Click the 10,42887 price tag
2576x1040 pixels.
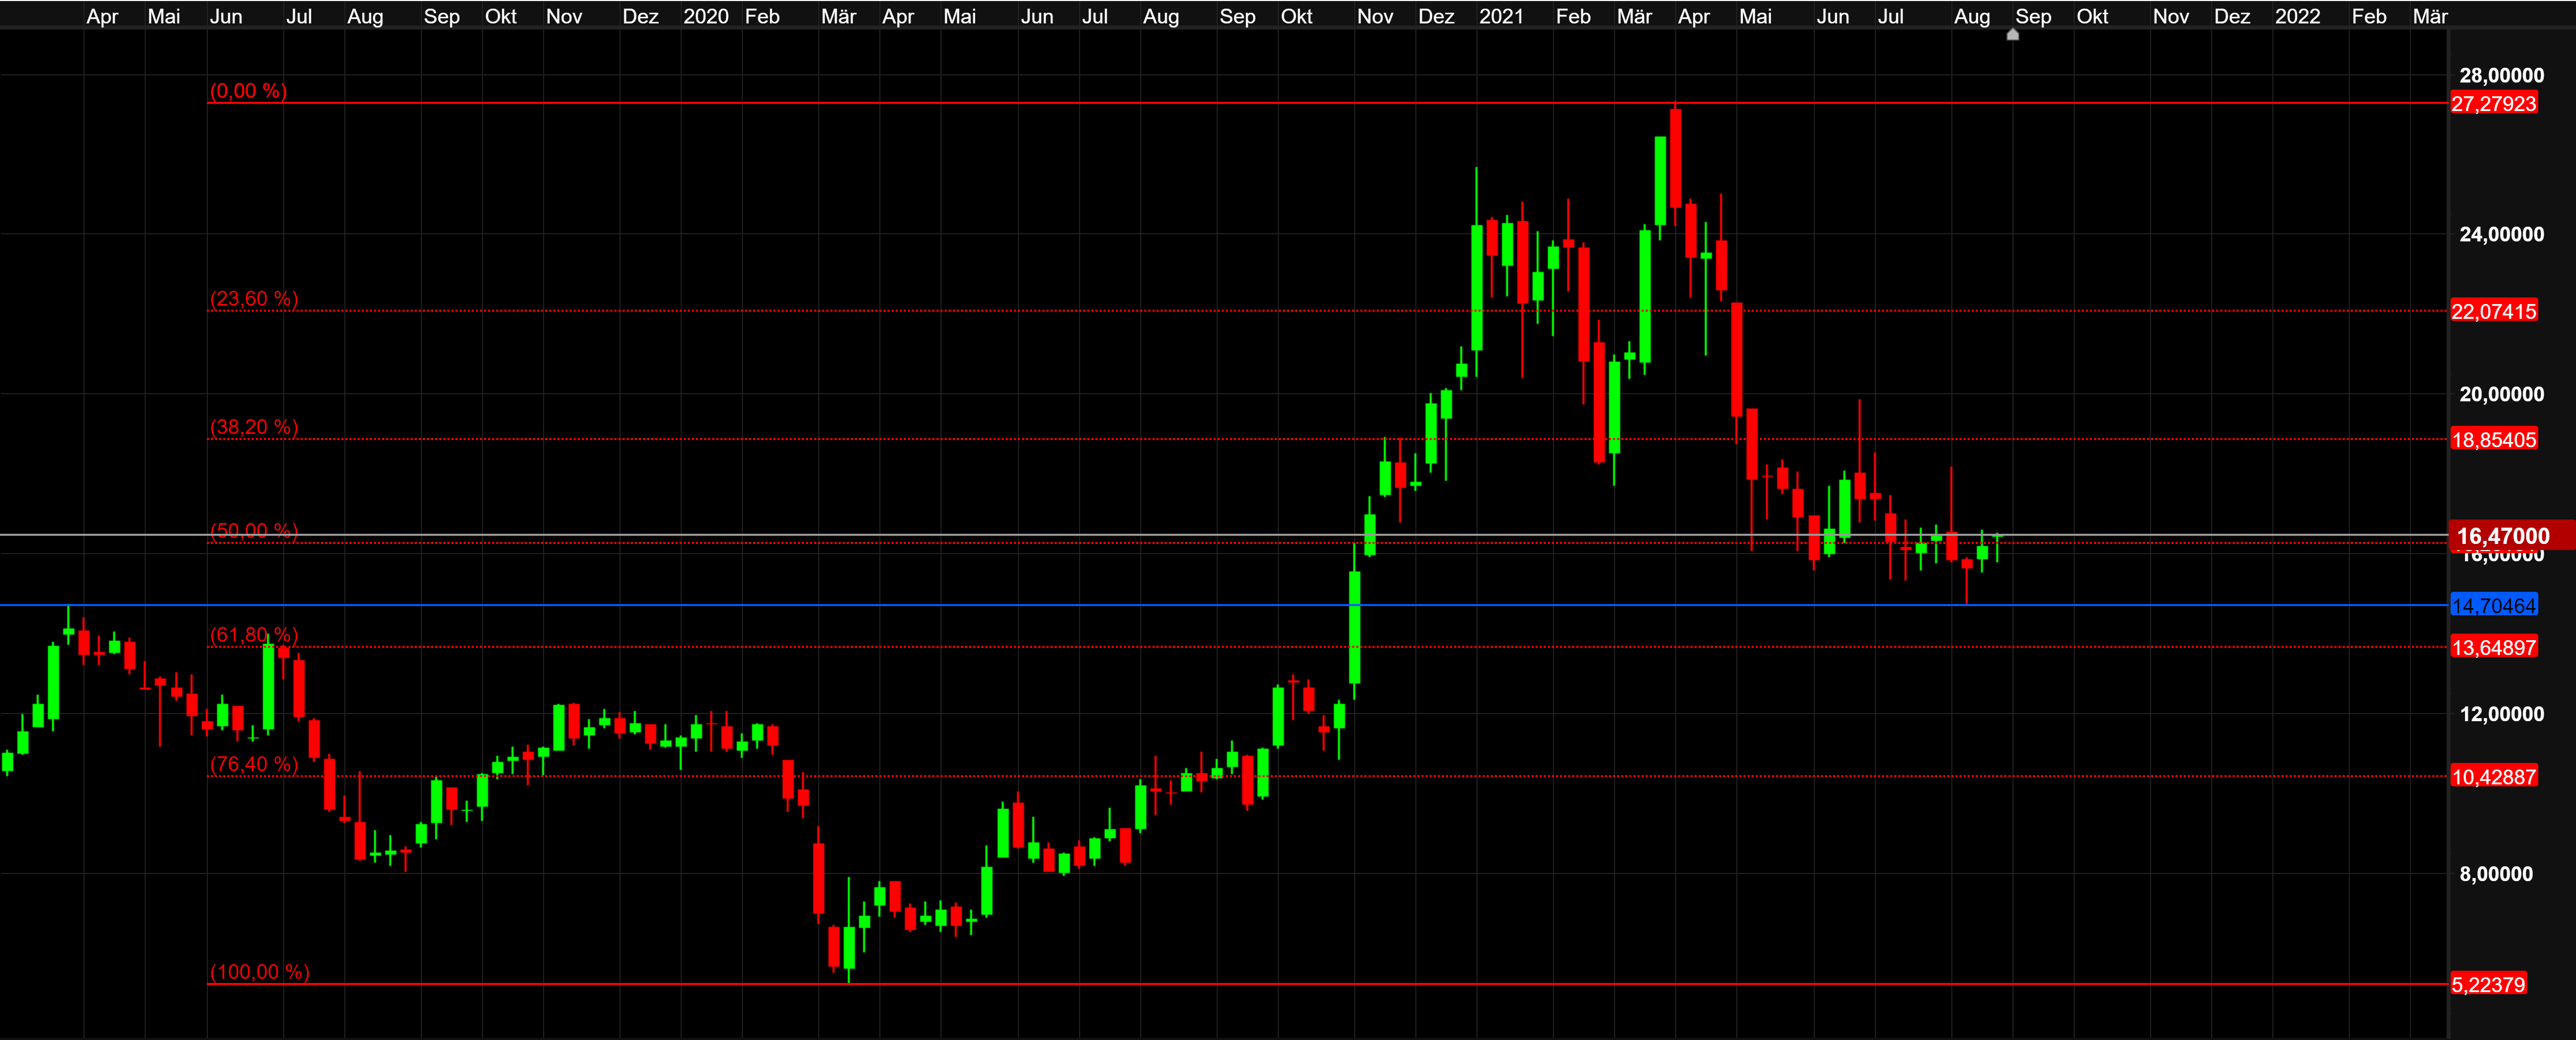[2493, 777]
